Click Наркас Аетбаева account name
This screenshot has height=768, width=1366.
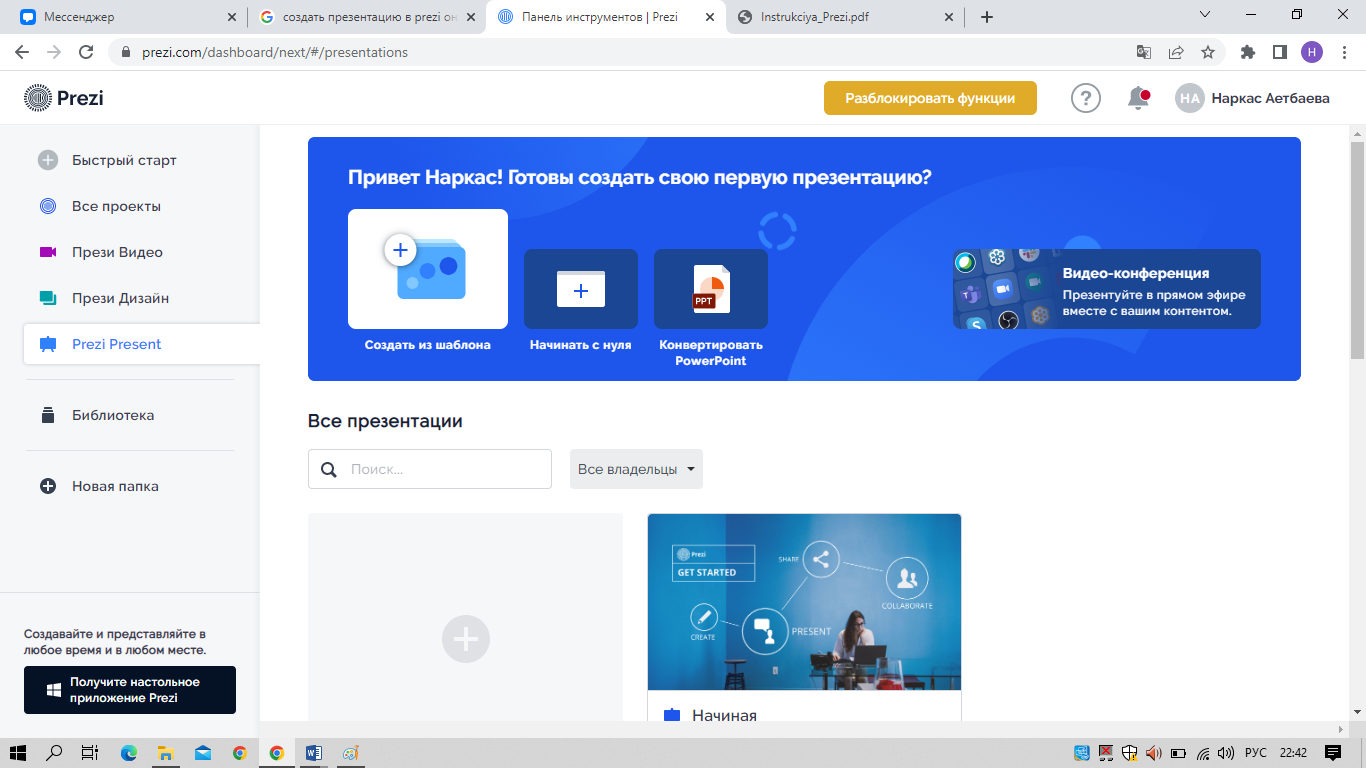pos(1271,98)
